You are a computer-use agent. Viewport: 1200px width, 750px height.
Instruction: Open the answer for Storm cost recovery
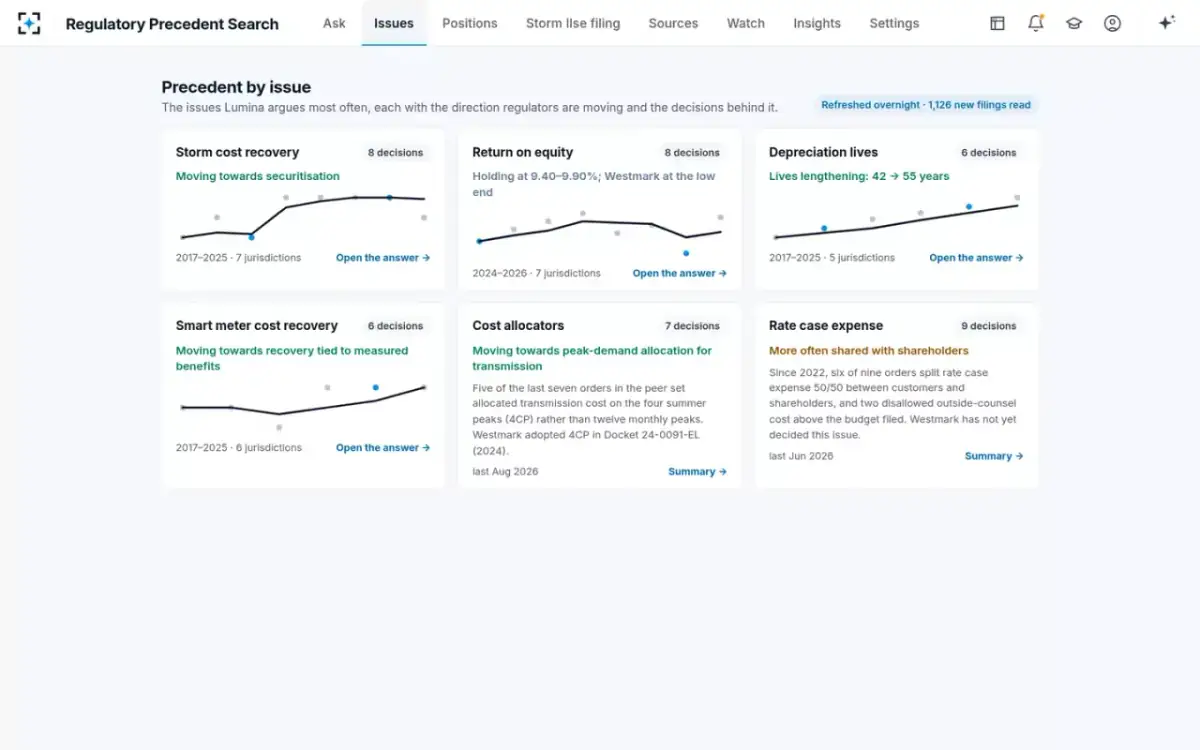tap(383, 258)
